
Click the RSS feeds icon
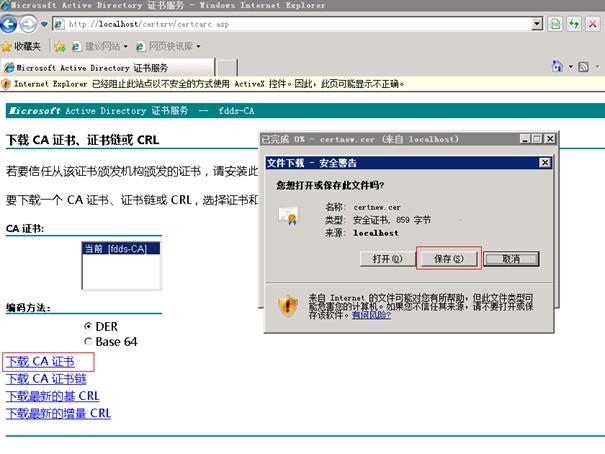tap(583, 67)
